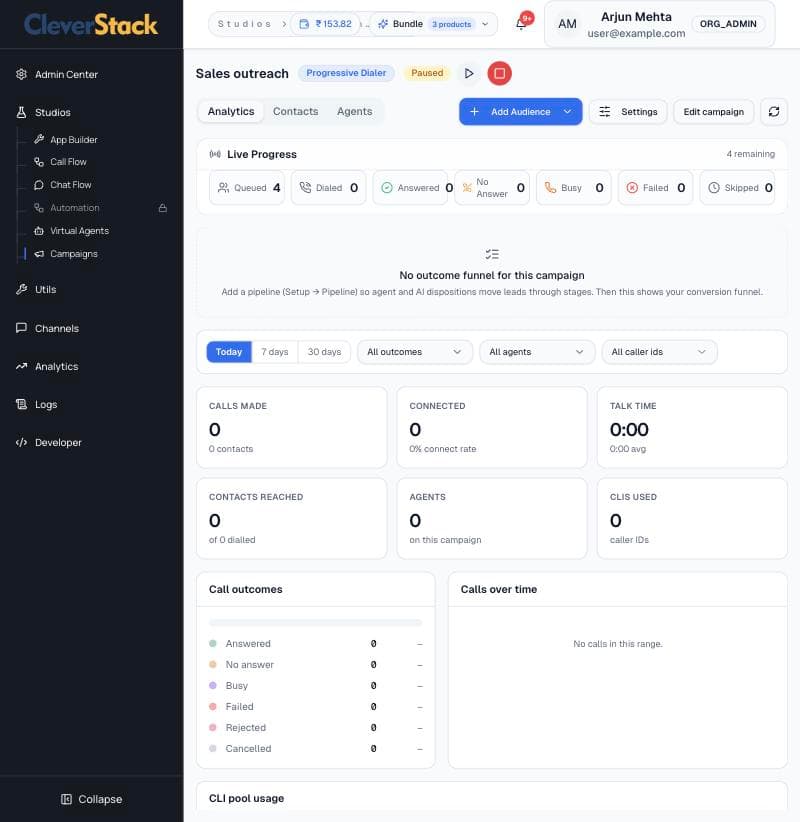Expand the Bundle products dropdown
The height and width of the screenshot is (822, 800).
pos(434,24)
